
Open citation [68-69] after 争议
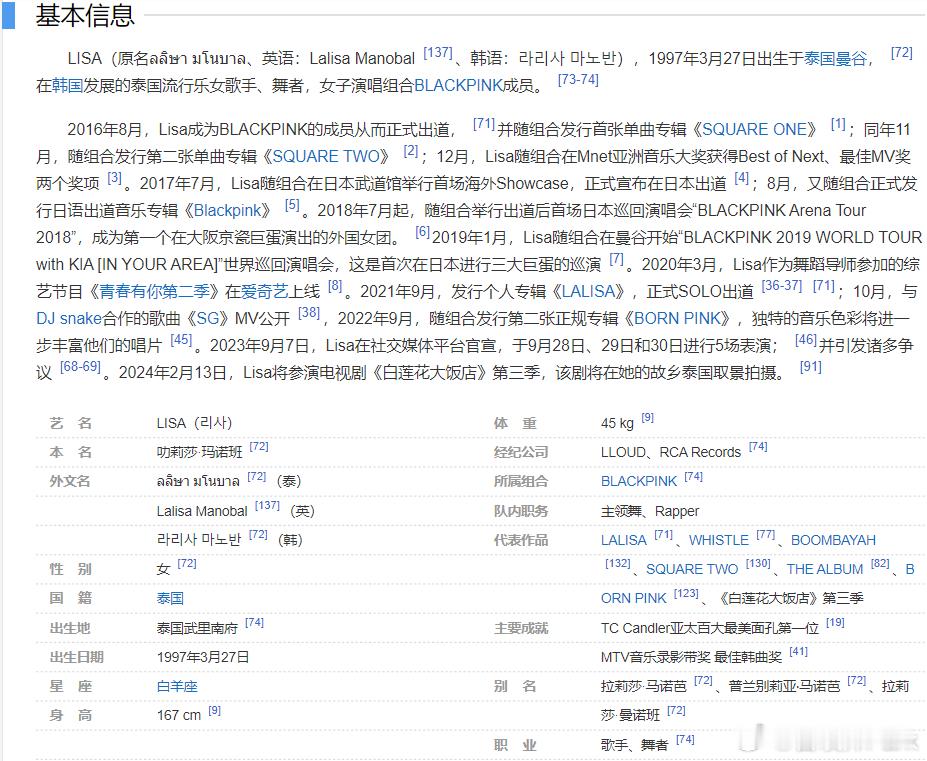pos(80,367)
